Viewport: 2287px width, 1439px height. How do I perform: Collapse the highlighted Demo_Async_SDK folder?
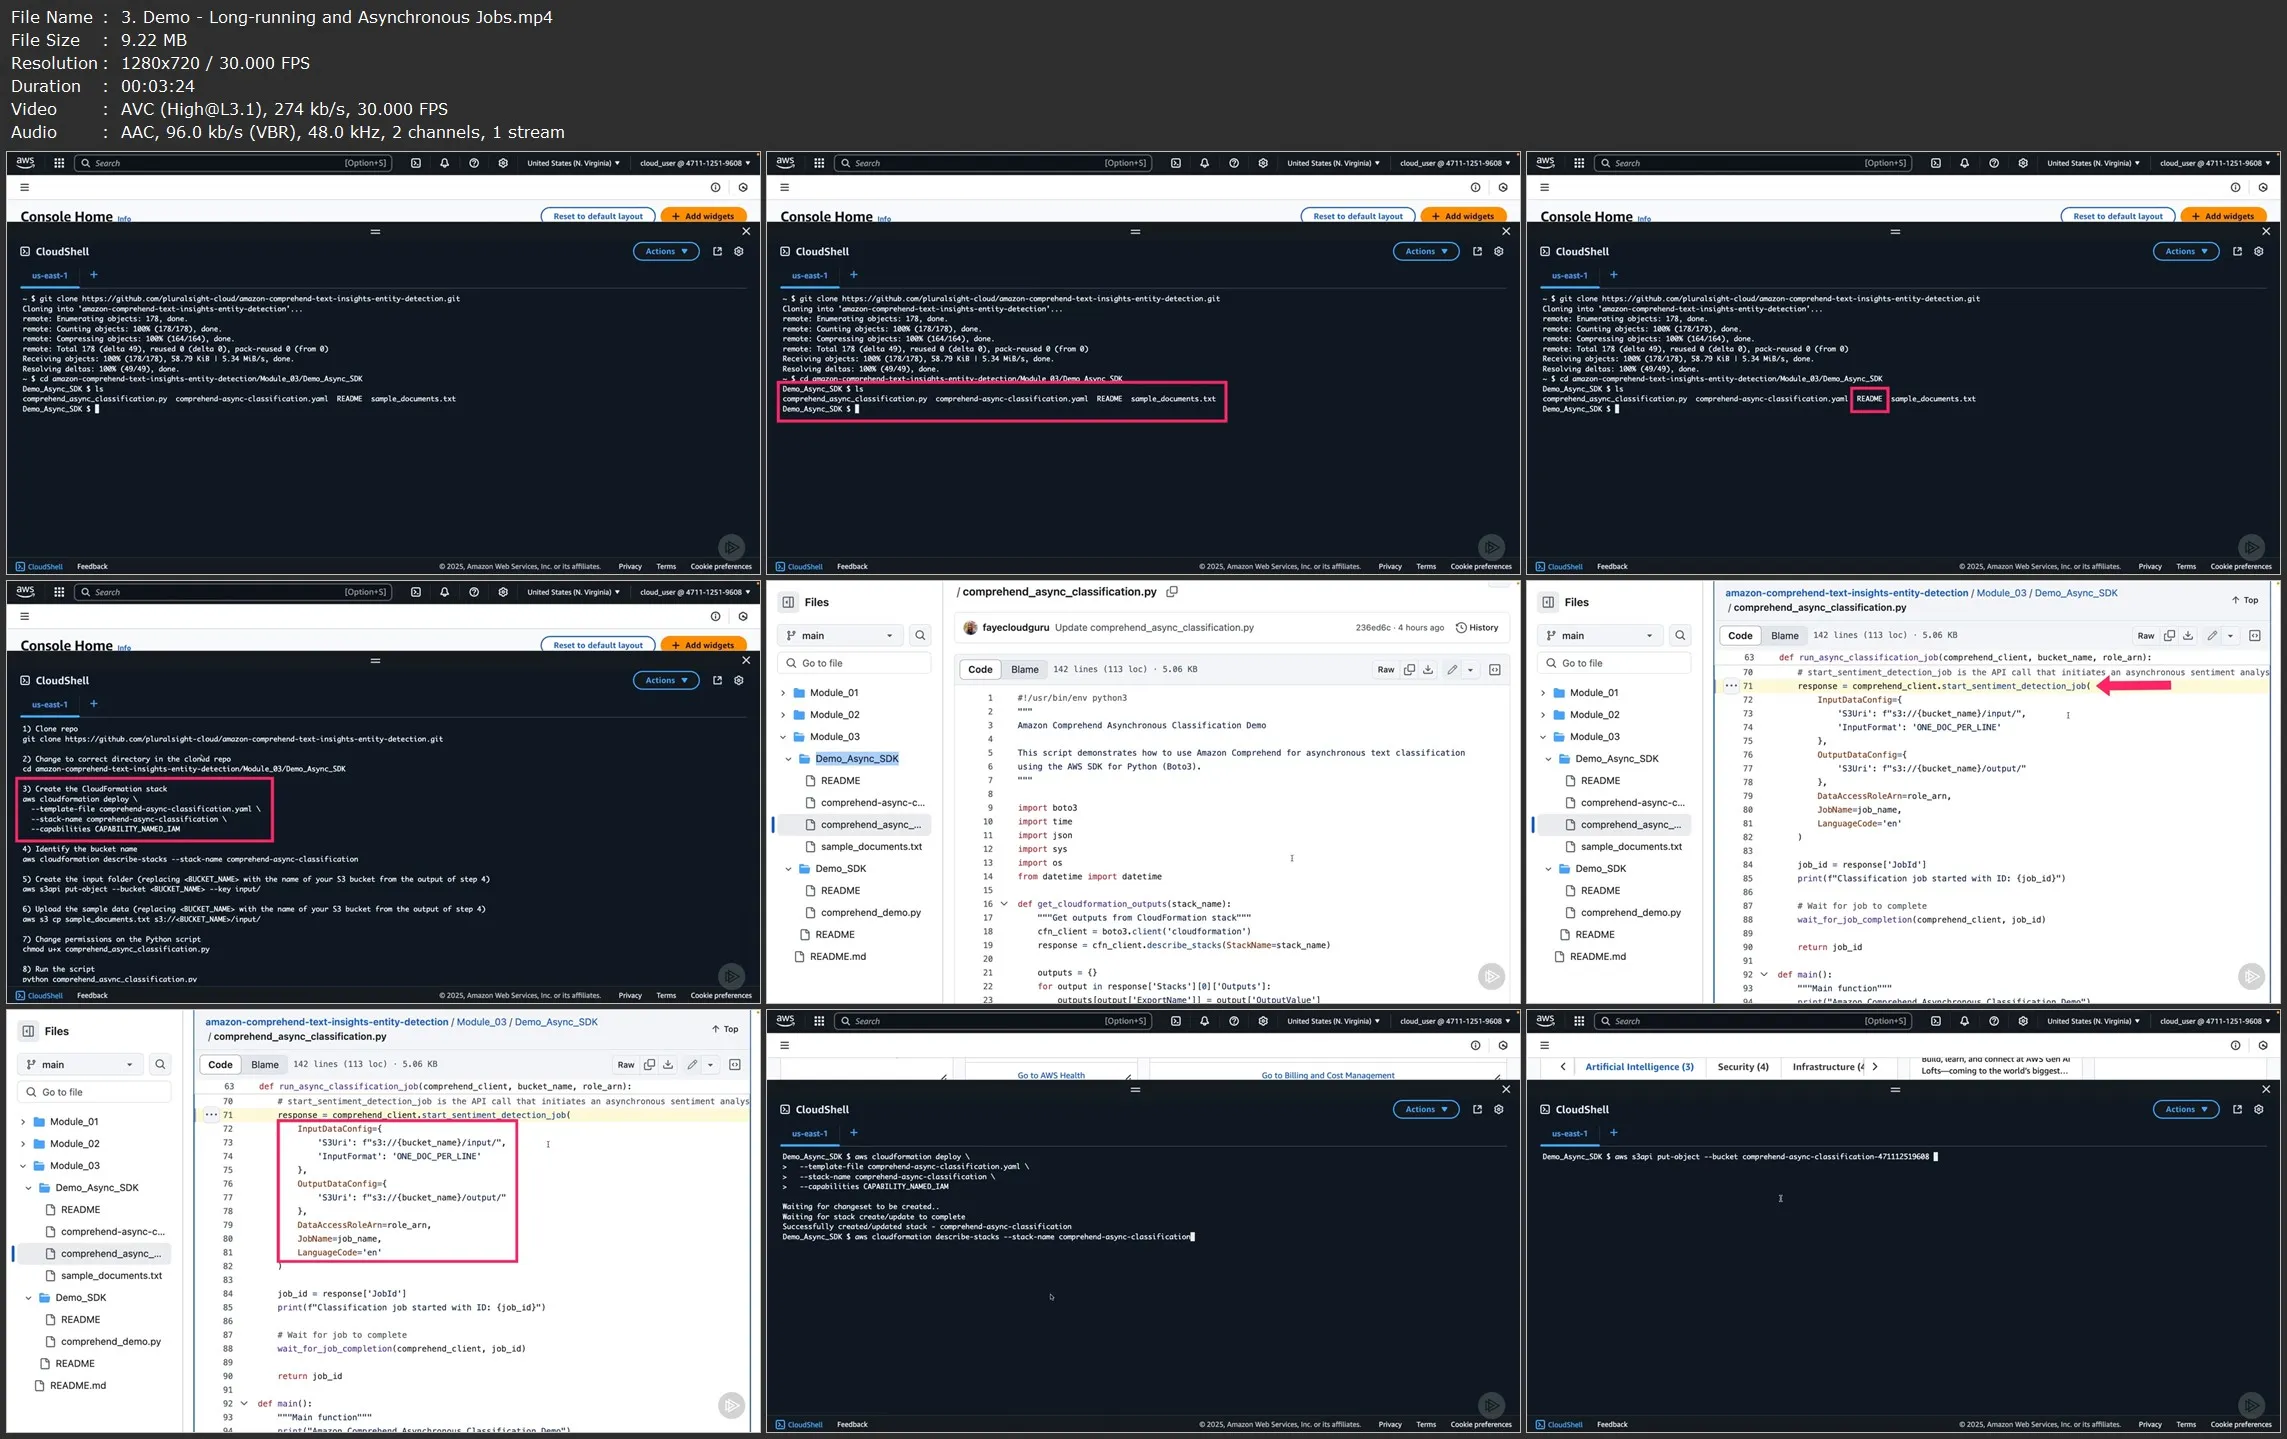pos(789,759)
